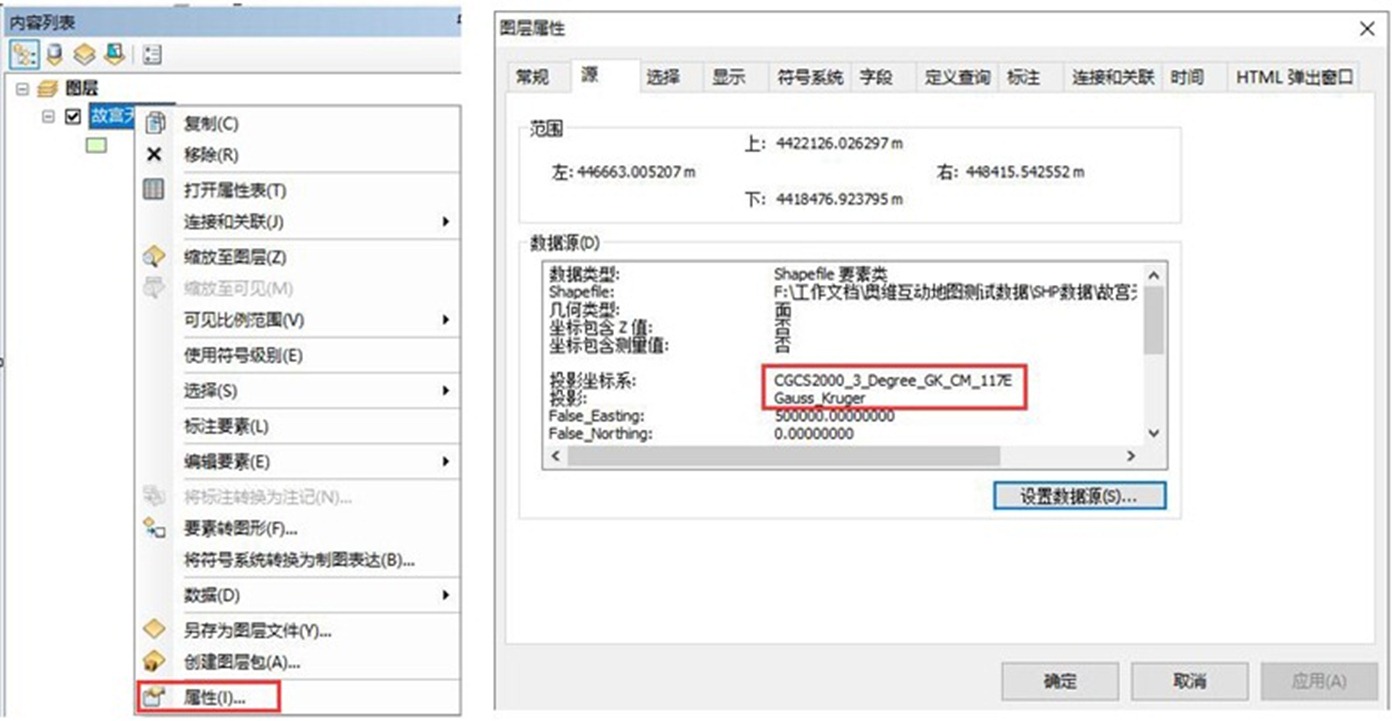Click the green layer symbol swatch
The width and height of the screenshot is (1392, 721).
pyautogui.click(x=96, y=145)
